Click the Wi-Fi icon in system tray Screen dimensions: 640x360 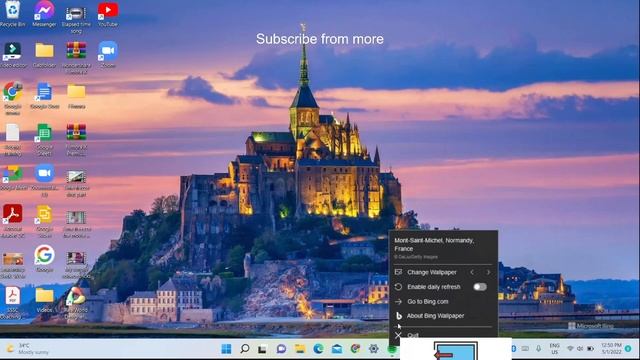click(x=570, y=349)
